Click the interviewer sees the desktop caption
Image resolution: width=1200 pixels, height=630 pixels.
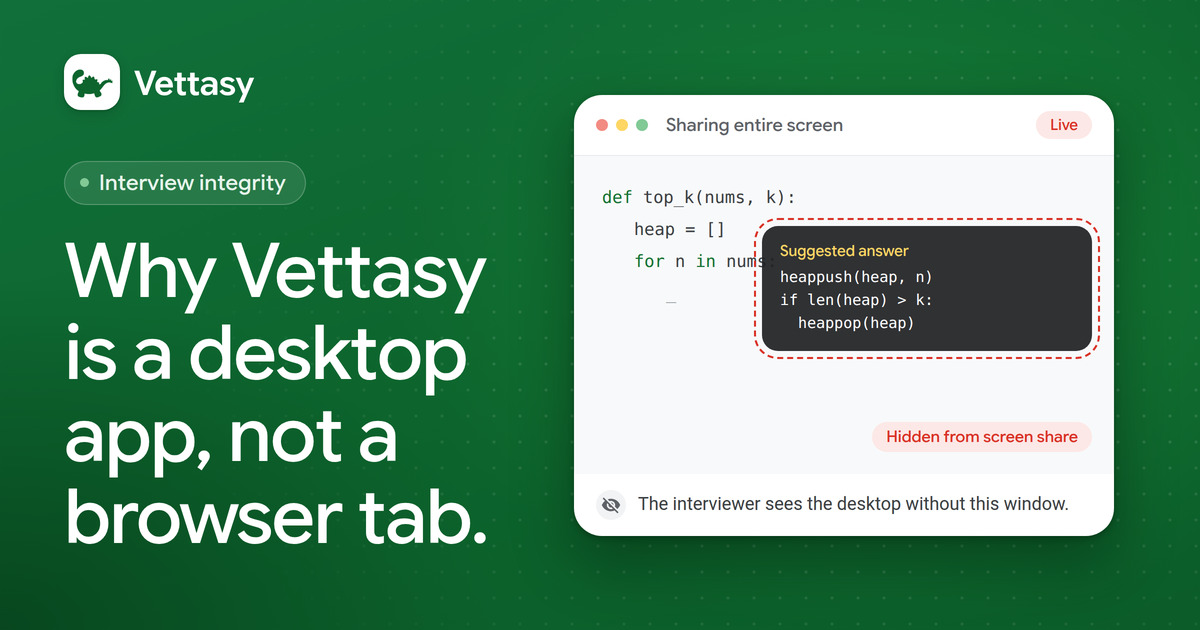click(x=853, y=504)
